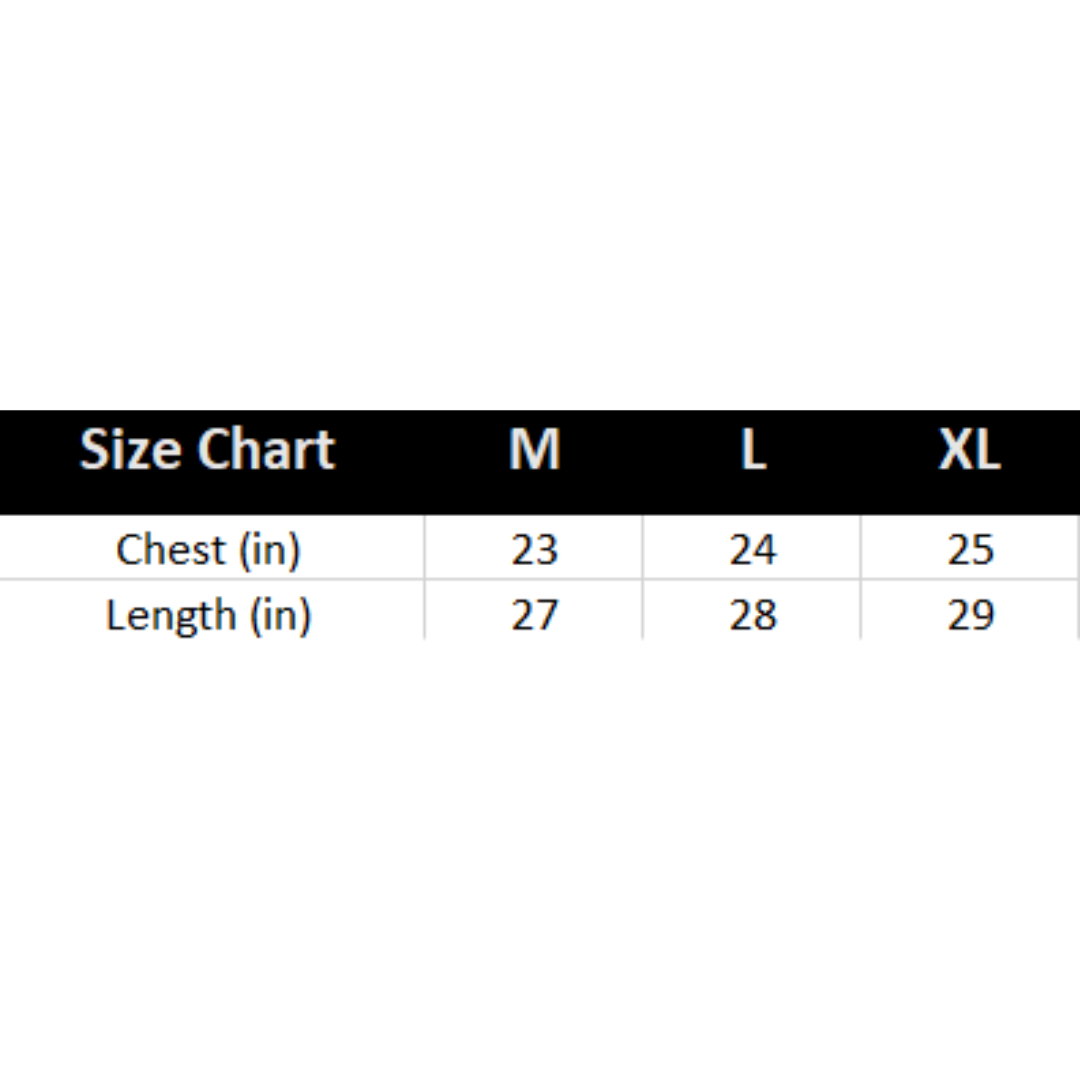Image resolution: width=1080 pixels, height=1080 pixels.
Task: Select chest value 24 for size L
Action: (x=752, y=549)
